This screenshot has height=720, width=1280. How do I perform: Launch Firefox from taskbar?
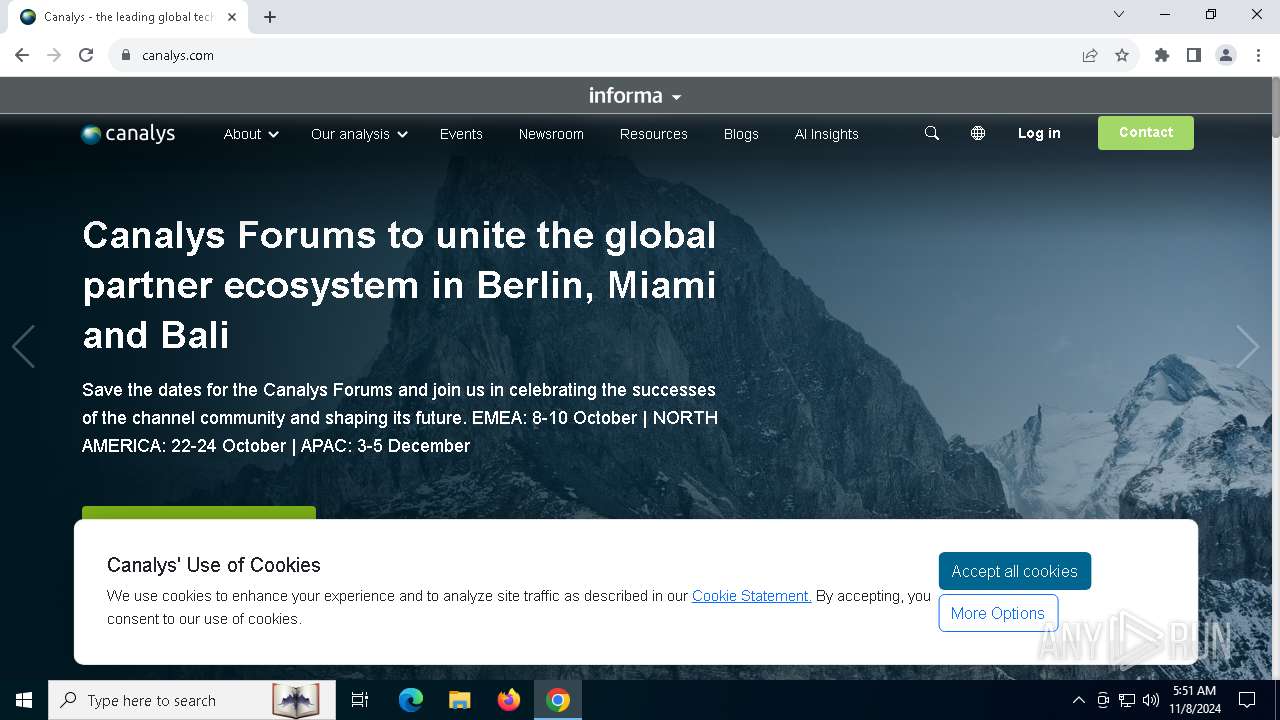pyautogui.click(x=509, y=700)
